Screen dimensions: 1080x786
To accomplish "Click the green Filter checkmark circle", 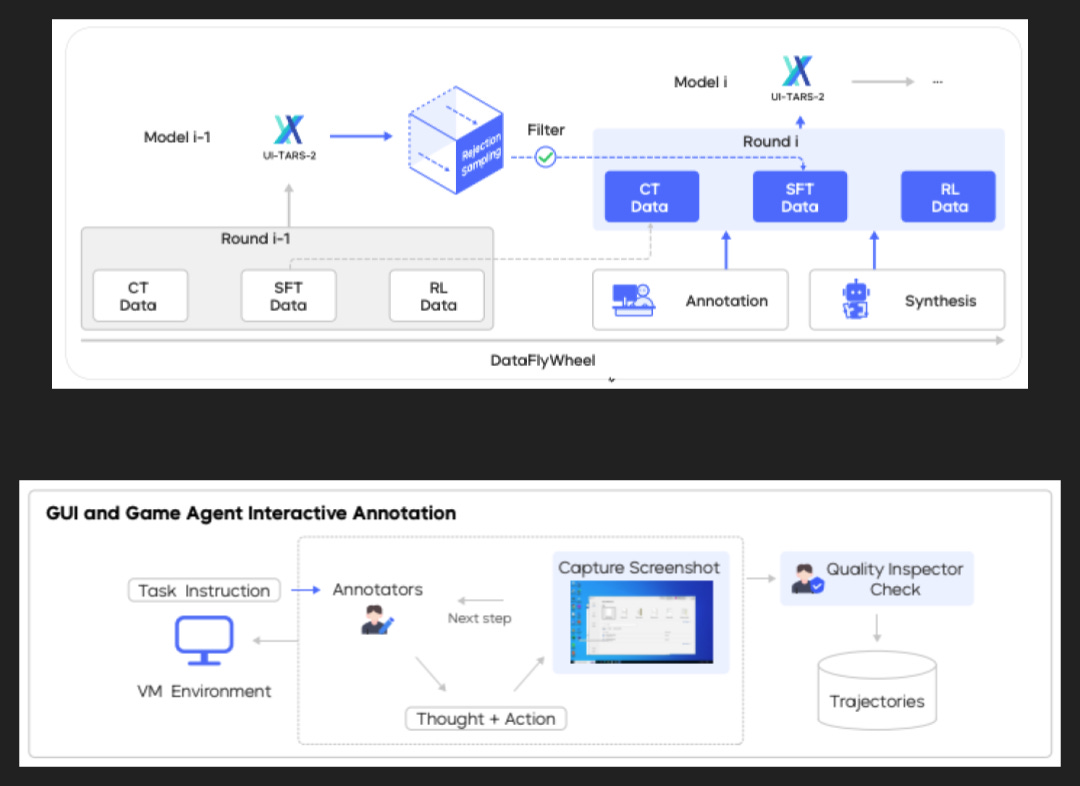I will (x=546, y=158).
